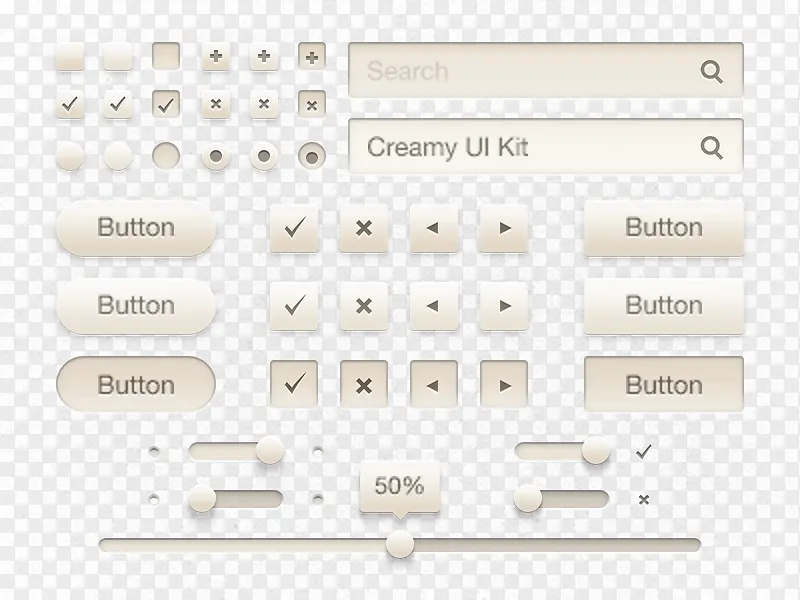The height and width of the screenshot is (600, 800).
Task: Click the magnifier icon in the empty Search field
Action: pyautogui.click(x=712, y=71)
